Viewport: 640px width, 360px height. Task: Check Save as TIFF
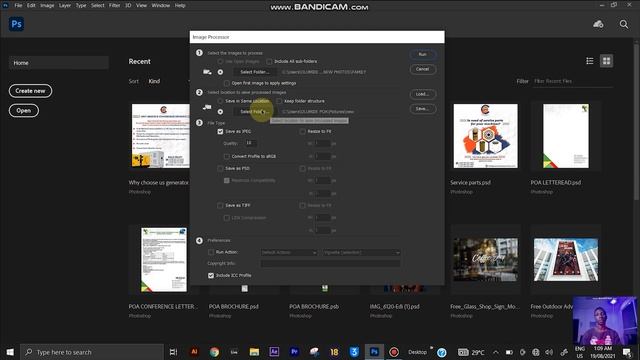tap(220, 205)
